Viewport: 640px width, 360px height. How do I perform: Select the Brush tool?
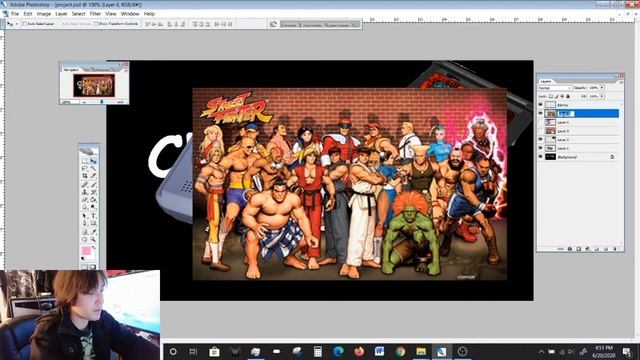93,184
